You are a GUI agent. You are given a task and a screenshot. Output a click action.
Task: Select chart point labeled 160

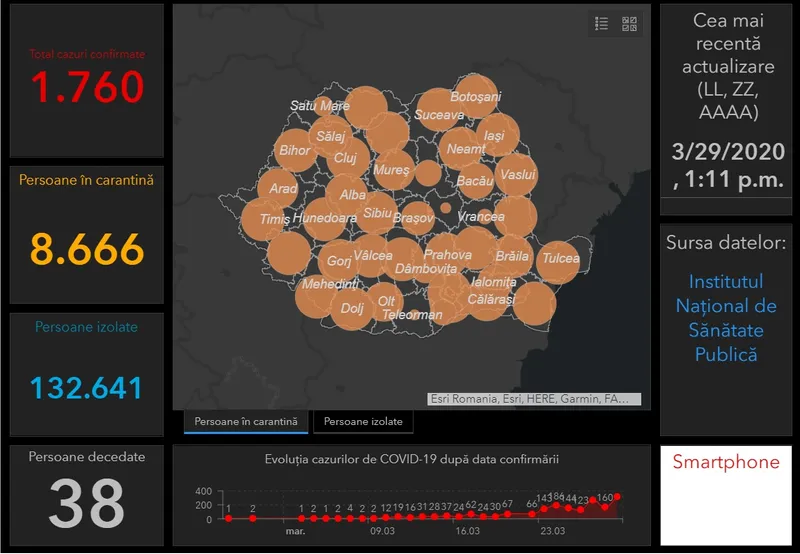(605, 509)
